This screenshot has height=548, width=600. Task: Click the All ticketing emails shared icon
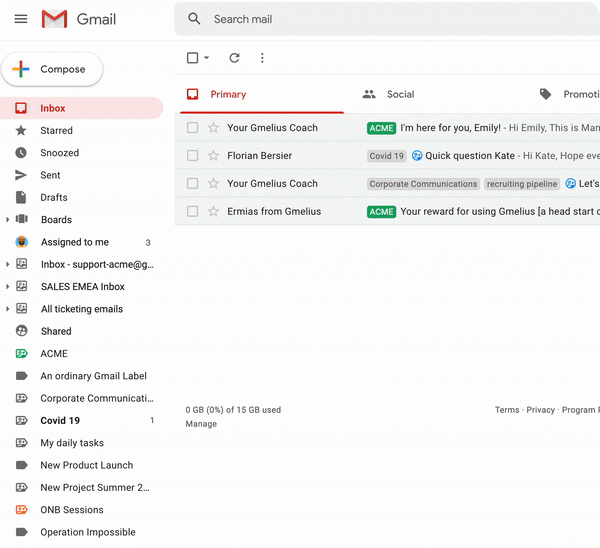21,308
